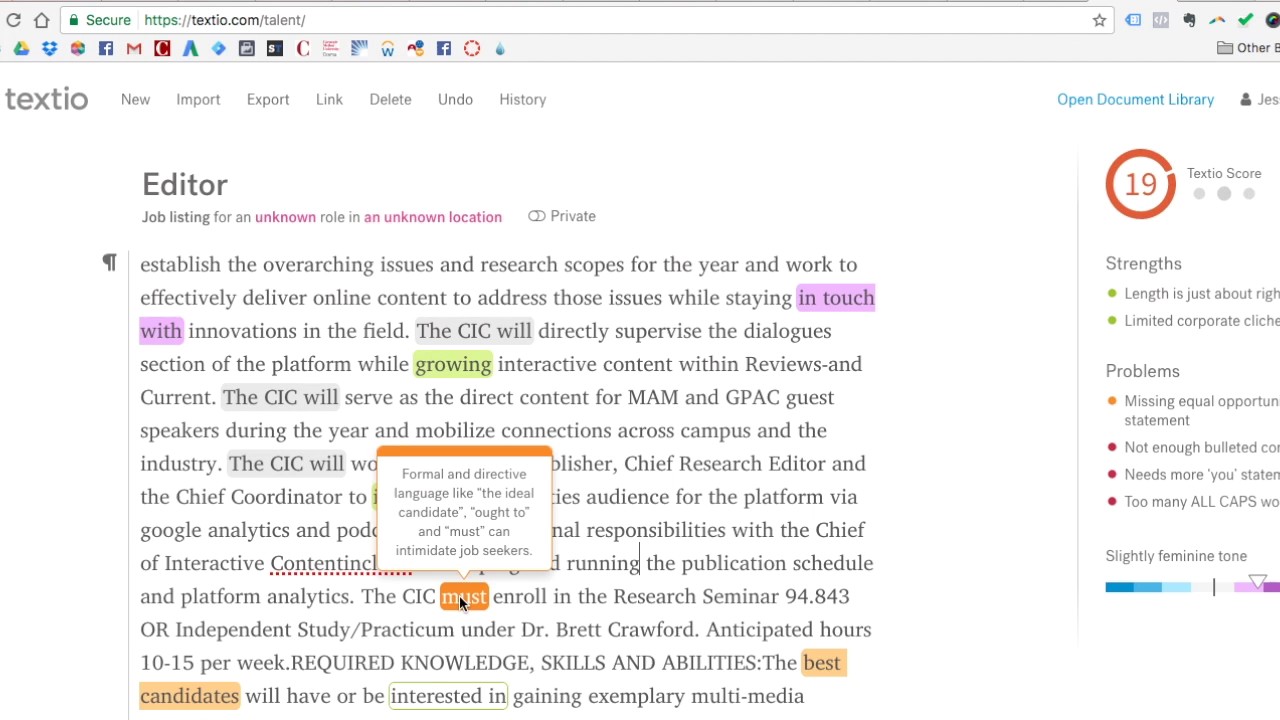Open the crimson serif C bookmark
Screen dimensions: 1280x720
coord(303,48)
